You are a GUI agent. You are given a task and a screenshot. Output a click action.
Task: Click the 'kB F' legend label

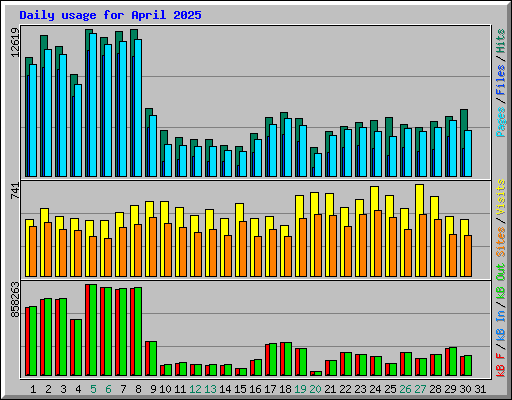tap(500, 365)
